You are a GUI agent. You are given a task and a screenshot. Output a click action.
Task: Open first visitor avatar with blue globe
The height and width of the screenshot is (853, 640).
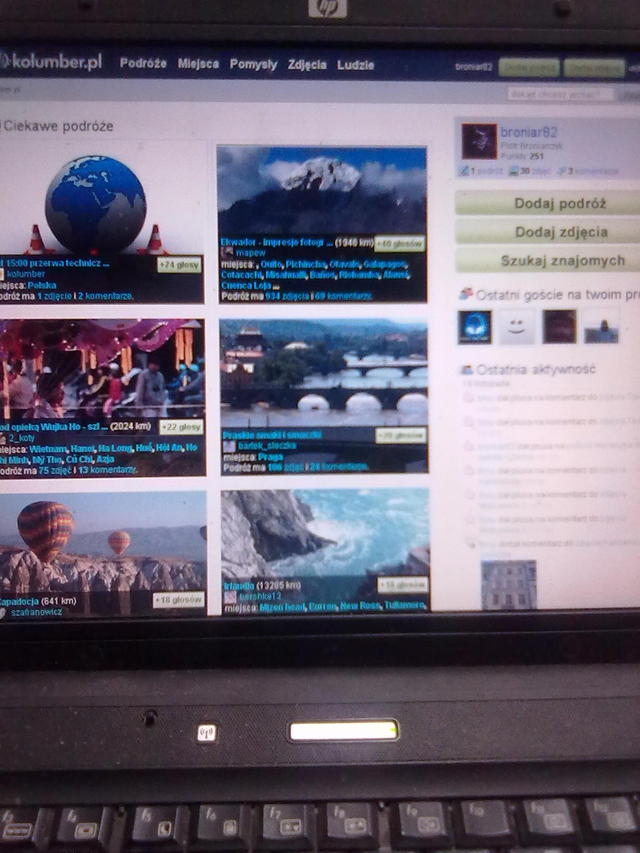pyautogui.click(x=474, y=326)
